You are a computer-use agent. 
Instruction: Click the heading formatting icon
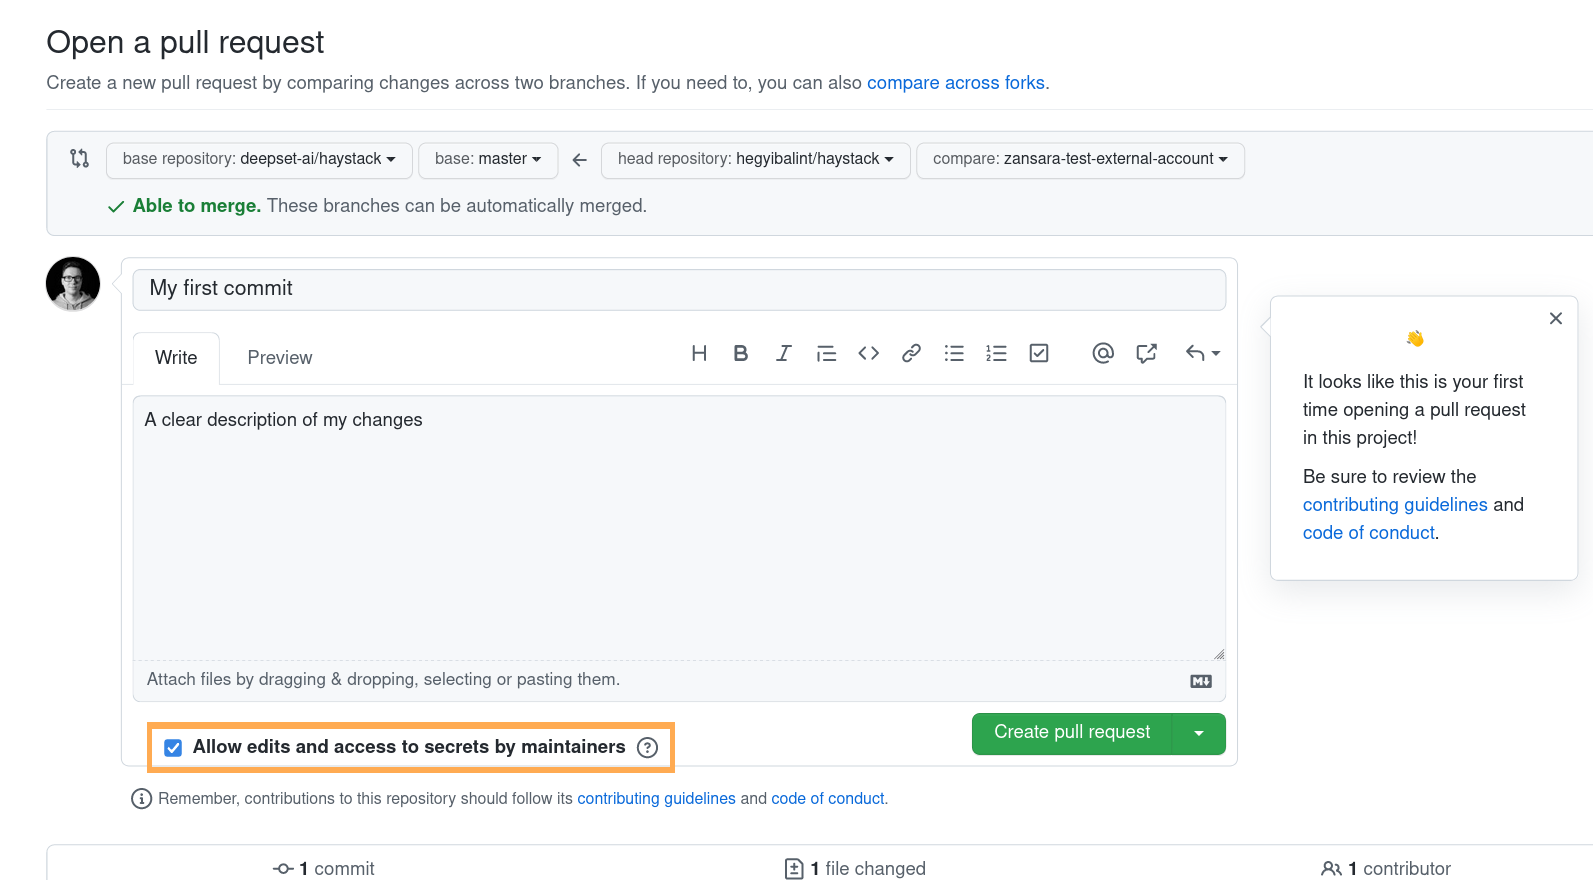tap(699, 353)
